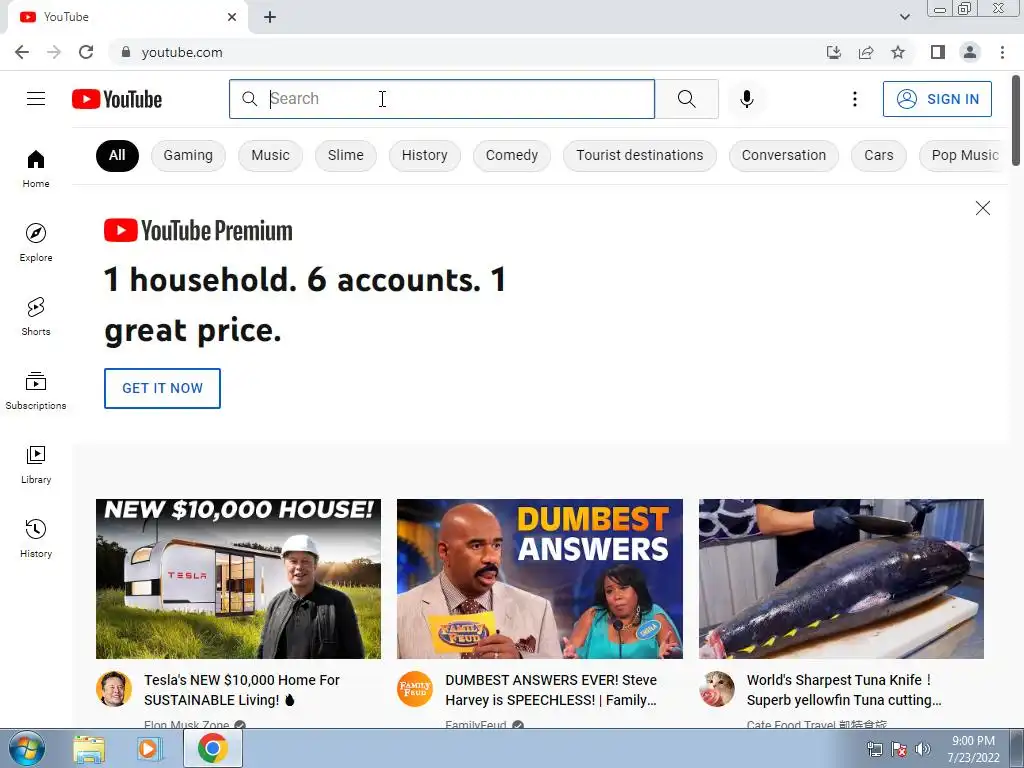Open the Windows Start menu
This screenshot has width=1024, height=768.
26,748
